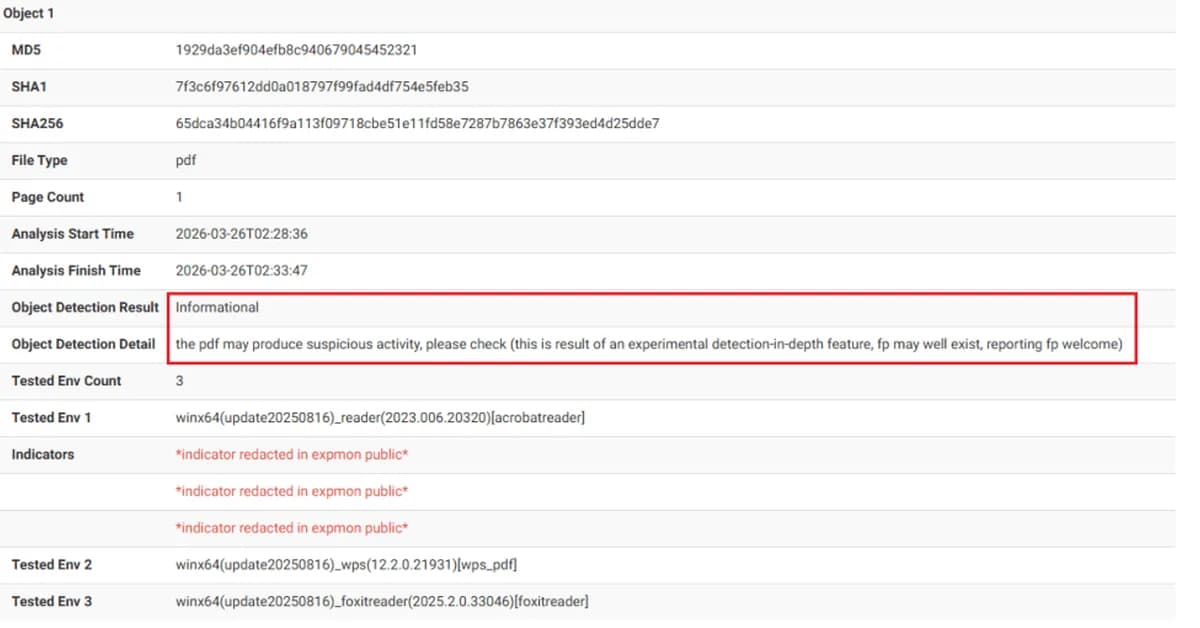Click the Analysis Finish Time timestamp

click(242, 270)
